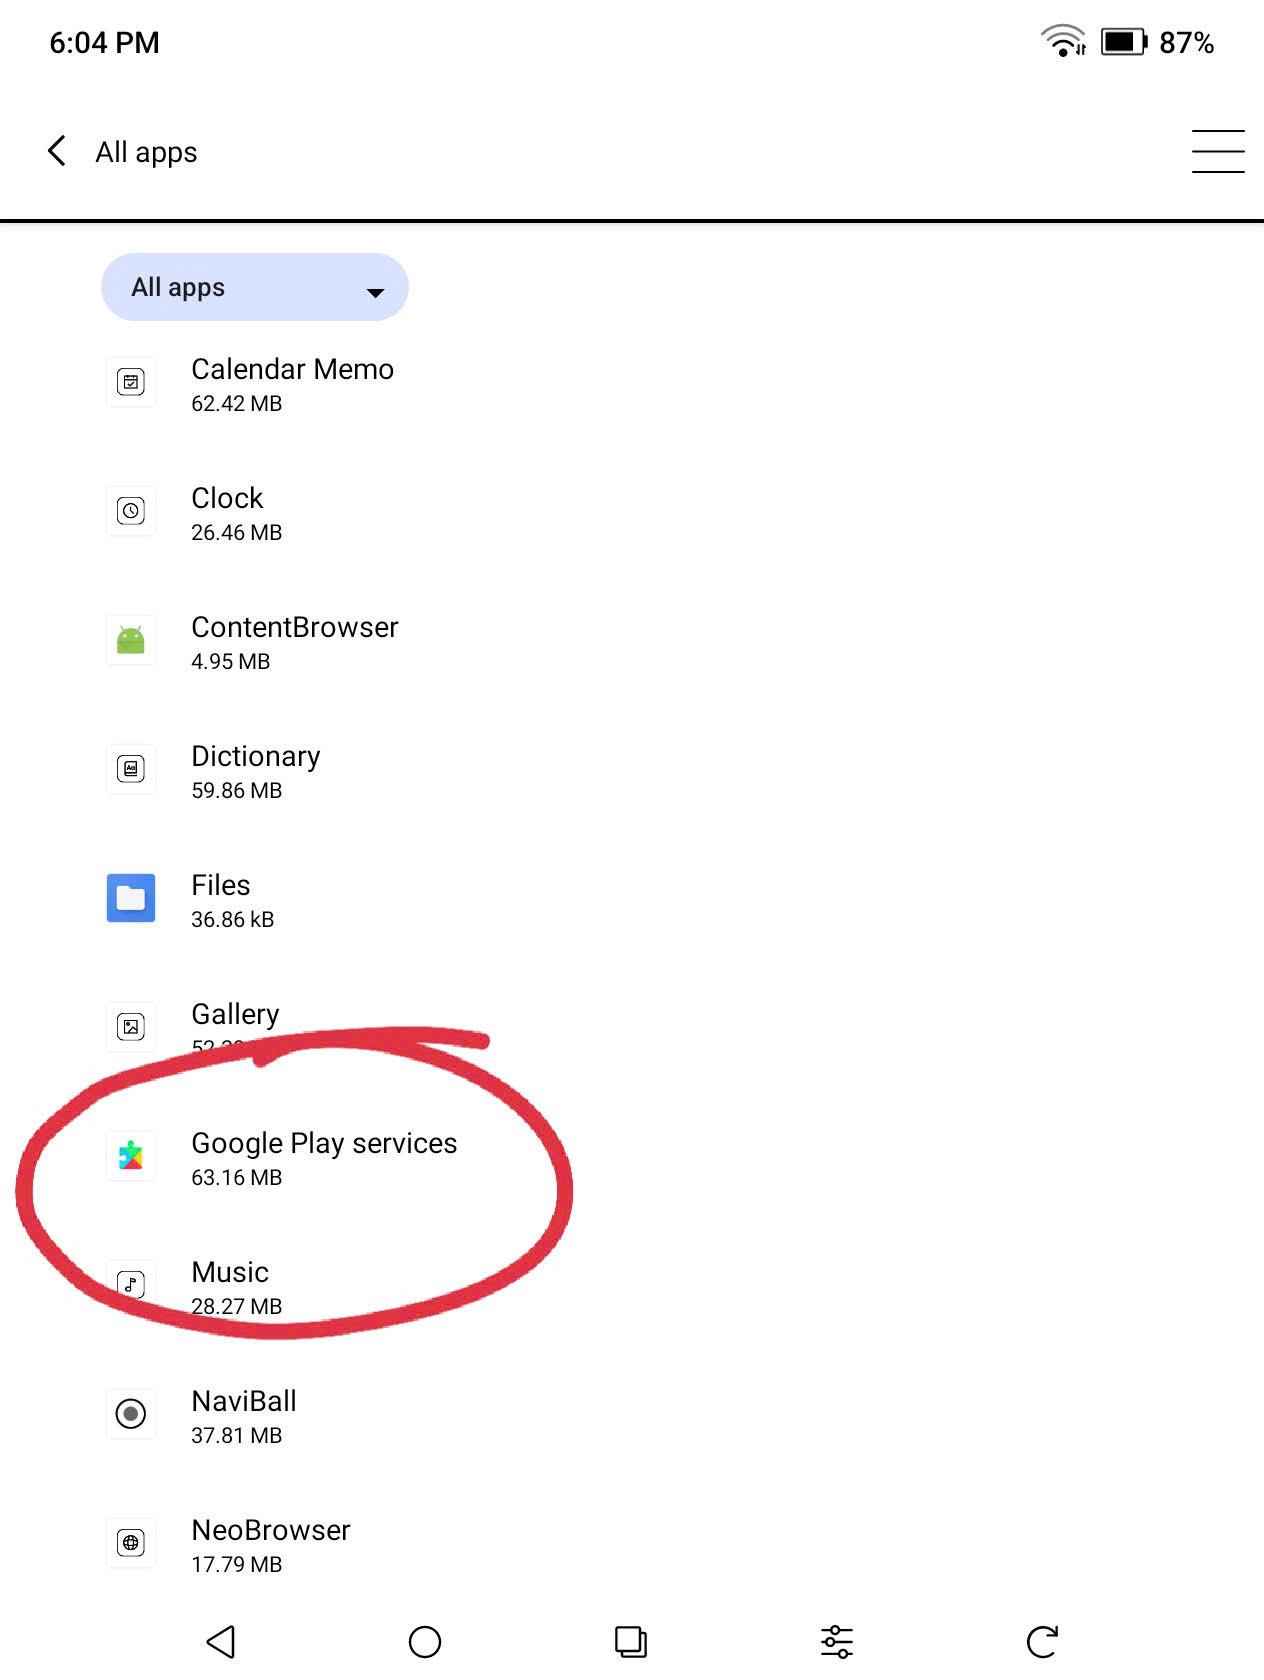Open the hamburger menu in header

pos(1217,151)
